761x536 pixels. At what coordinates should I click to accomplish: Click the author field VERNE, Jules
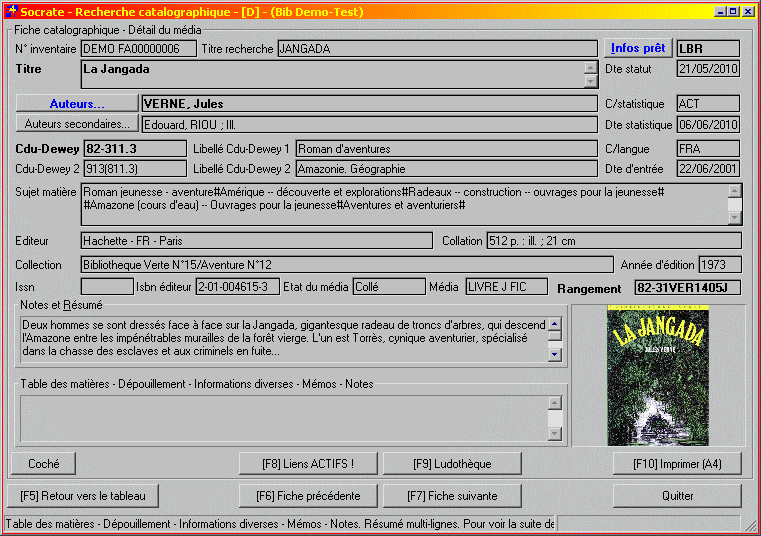369,103
